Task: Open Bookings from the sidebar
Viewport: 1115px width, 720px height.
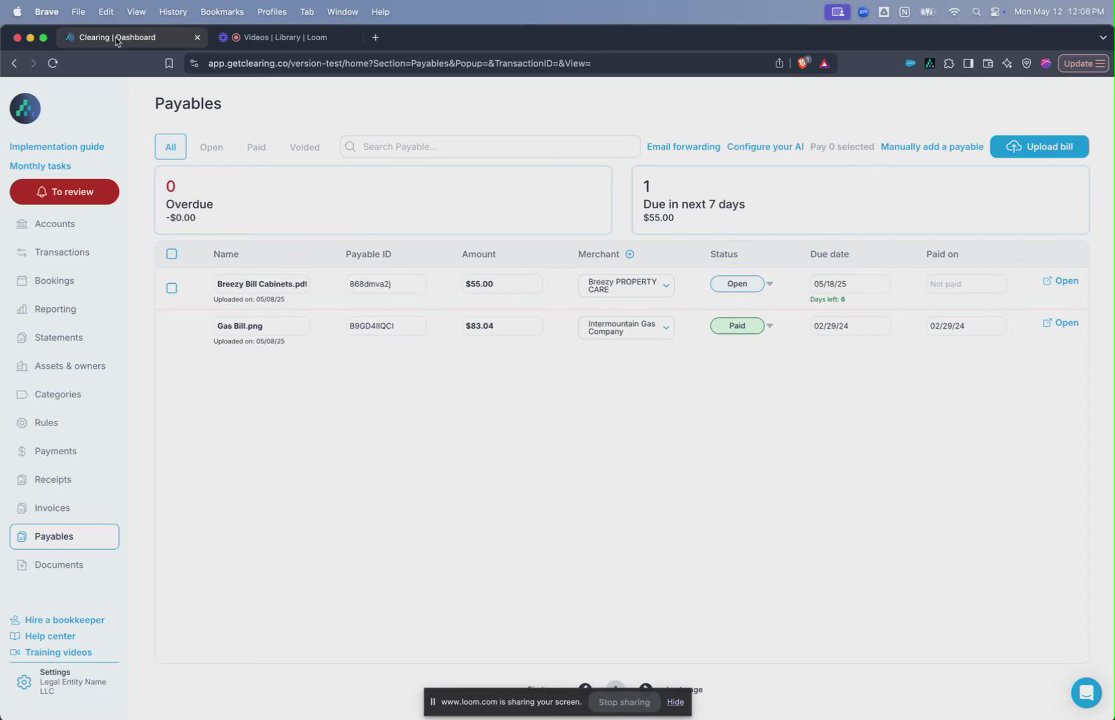Action: click(54, 281)
